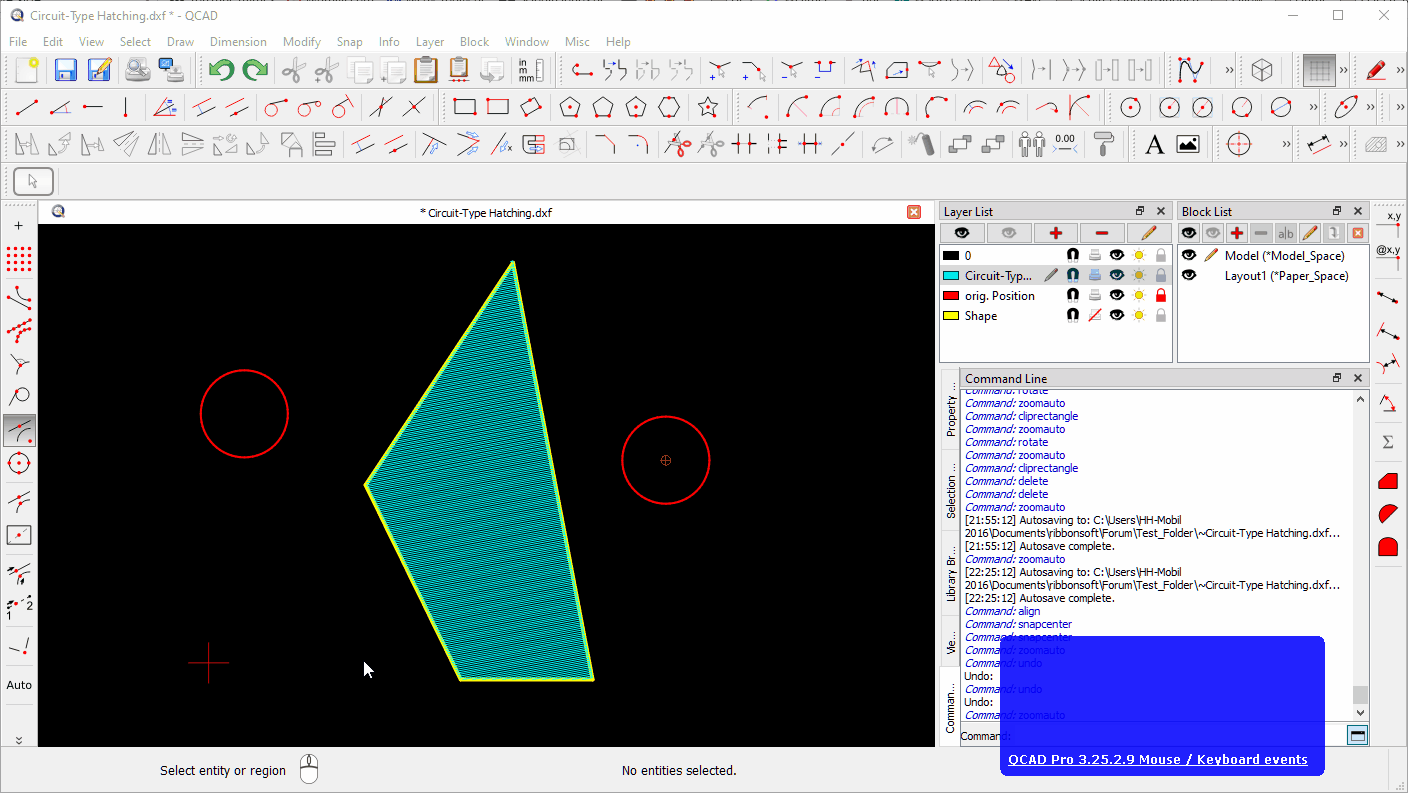Viewport: 1408px width, 793px height.
Task: Hide the Shape layer with its eye toggle
Action: tap(1117, 315)
